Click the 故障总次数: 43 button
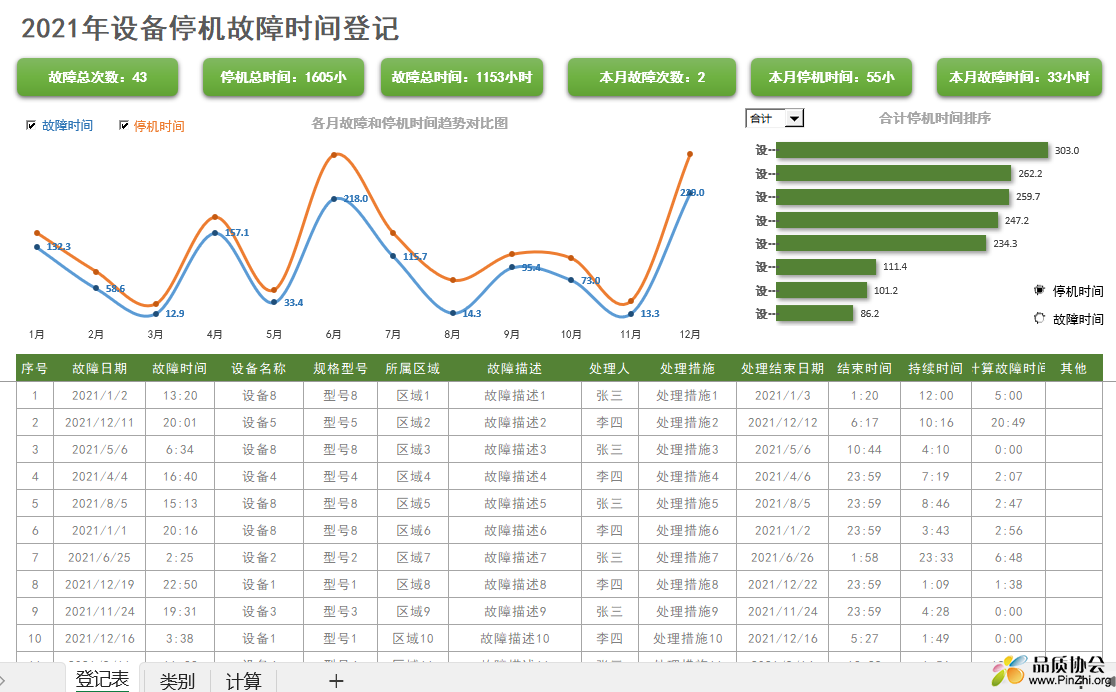 98,77
